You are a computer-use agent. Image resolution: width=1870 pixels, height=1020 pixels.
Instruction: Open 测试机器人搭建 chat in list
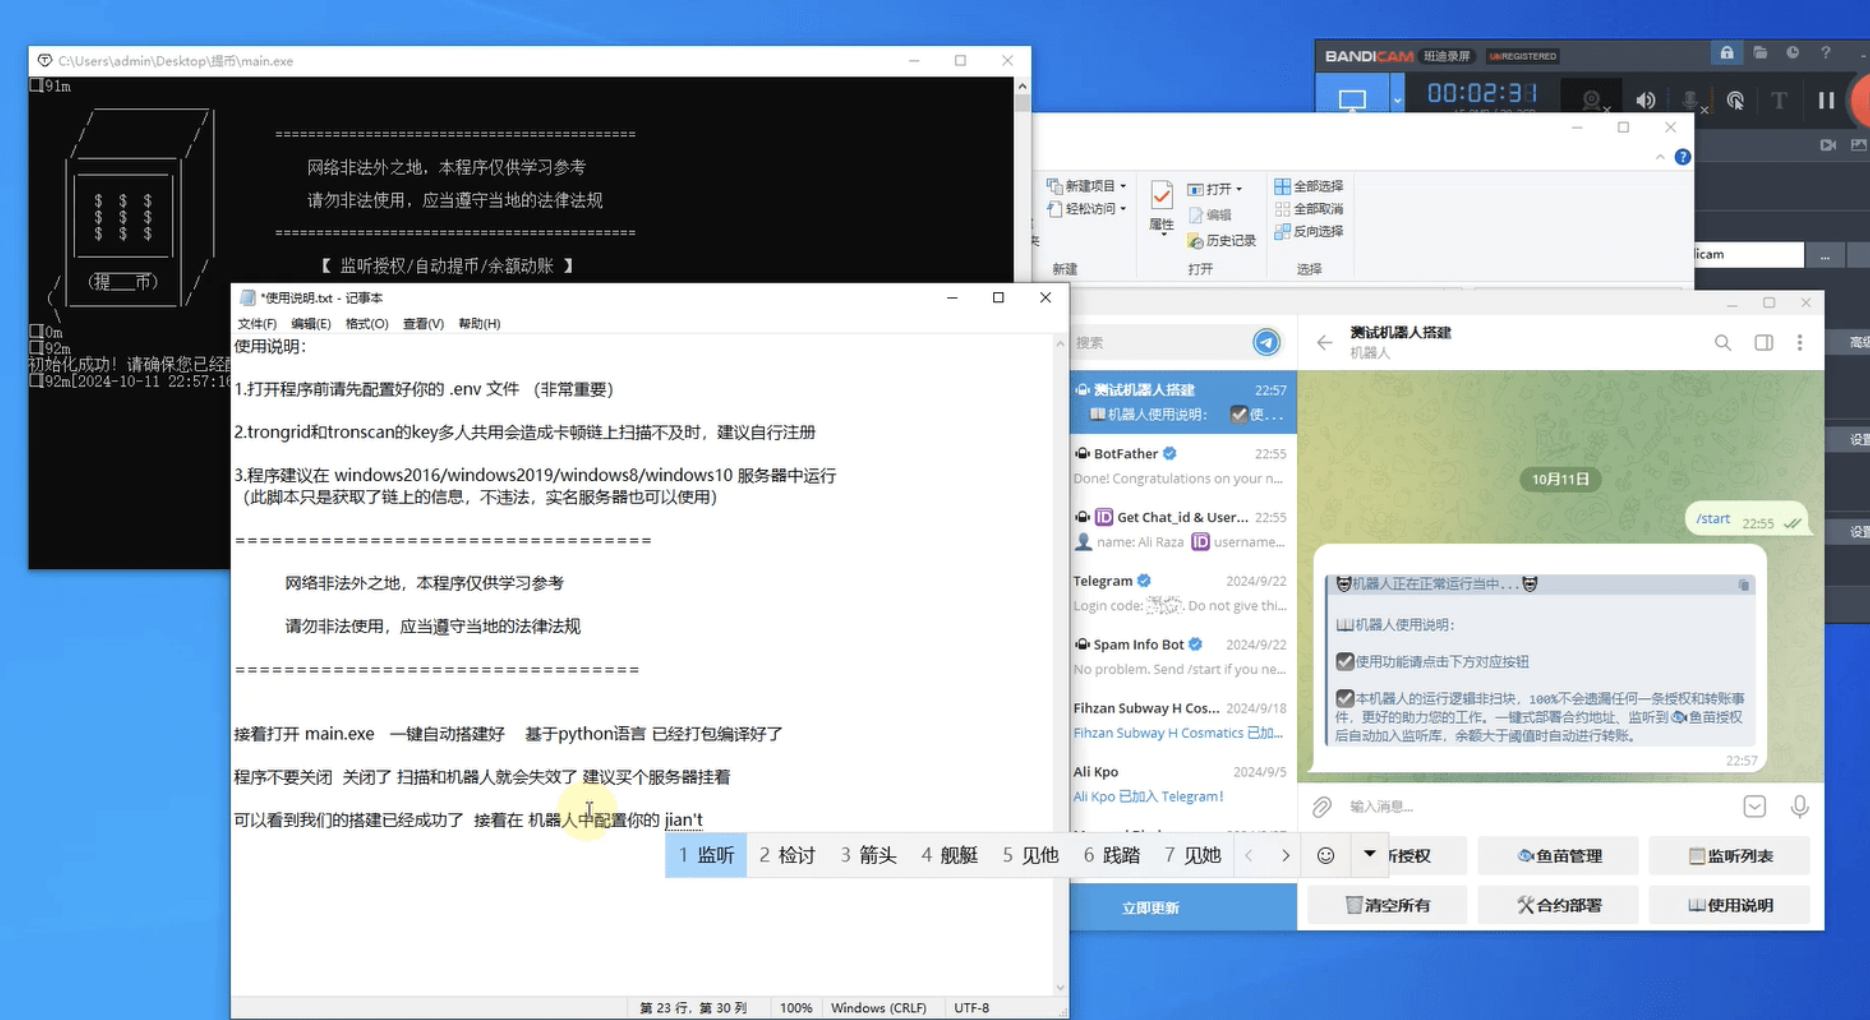[x=1182, y=402]
